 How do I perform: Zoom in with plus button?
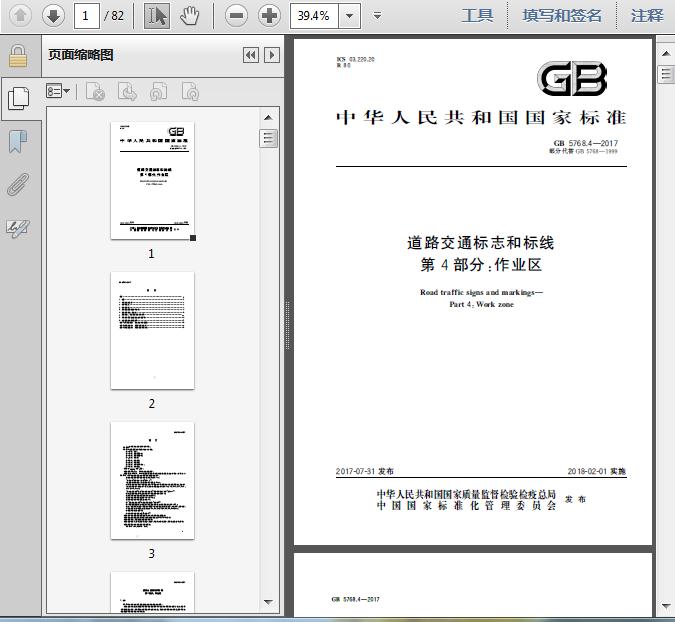269,16
